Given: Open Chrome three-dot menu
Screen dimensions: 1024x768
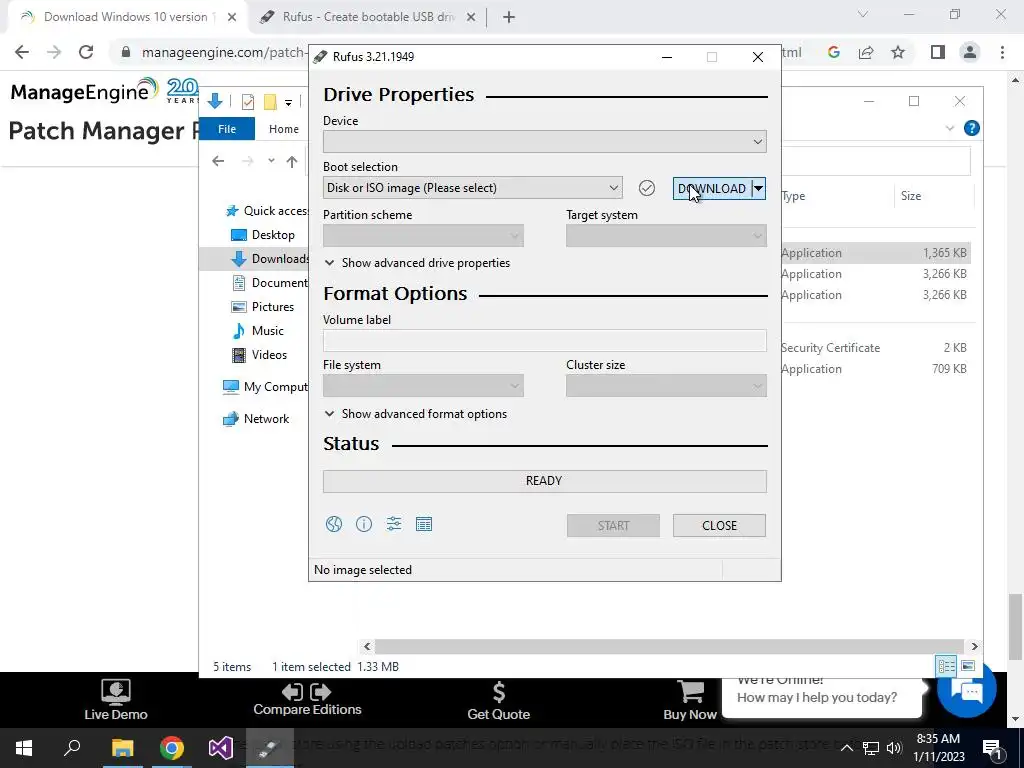Looking at the screenshot, I should (1002, 52).
